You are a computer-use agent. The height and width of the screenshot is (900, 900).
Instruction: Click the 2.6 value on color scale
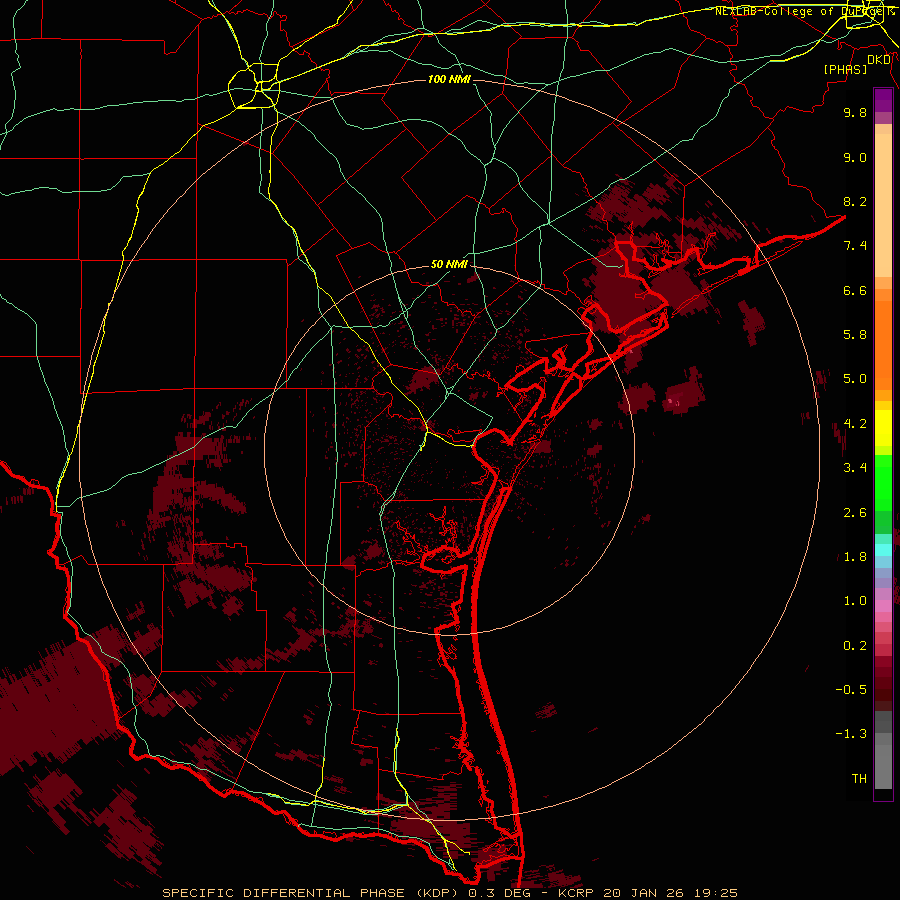click(x=855, y=513)
